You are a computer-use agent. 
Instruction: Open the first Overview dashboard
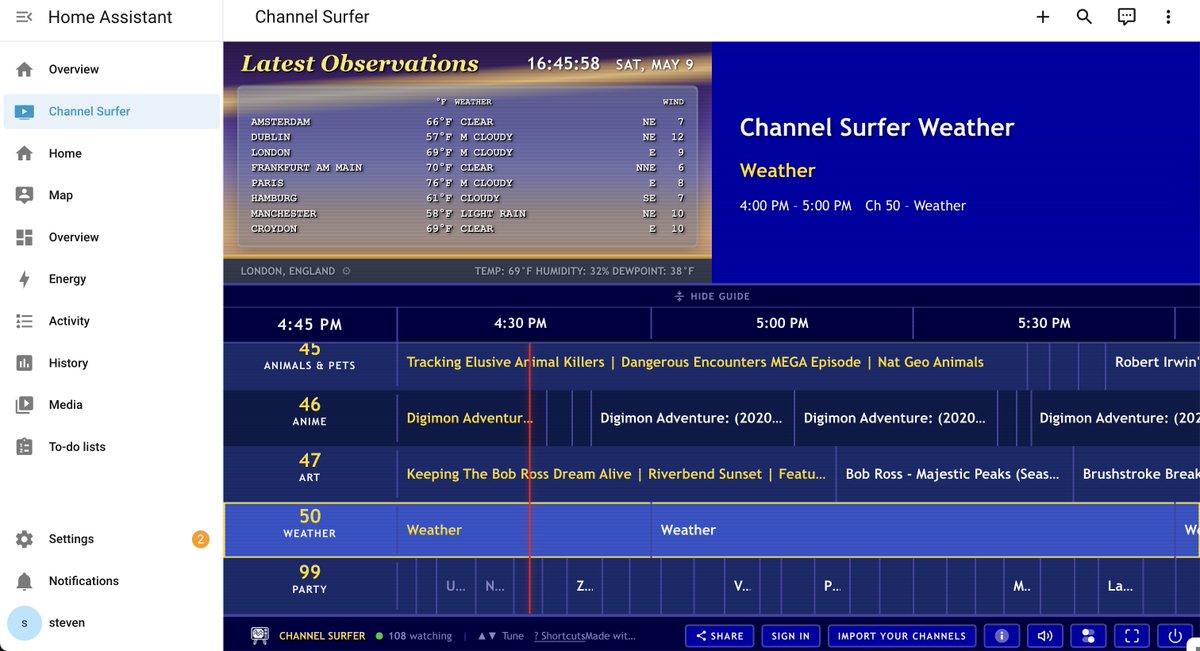click(x=111, y=69)
